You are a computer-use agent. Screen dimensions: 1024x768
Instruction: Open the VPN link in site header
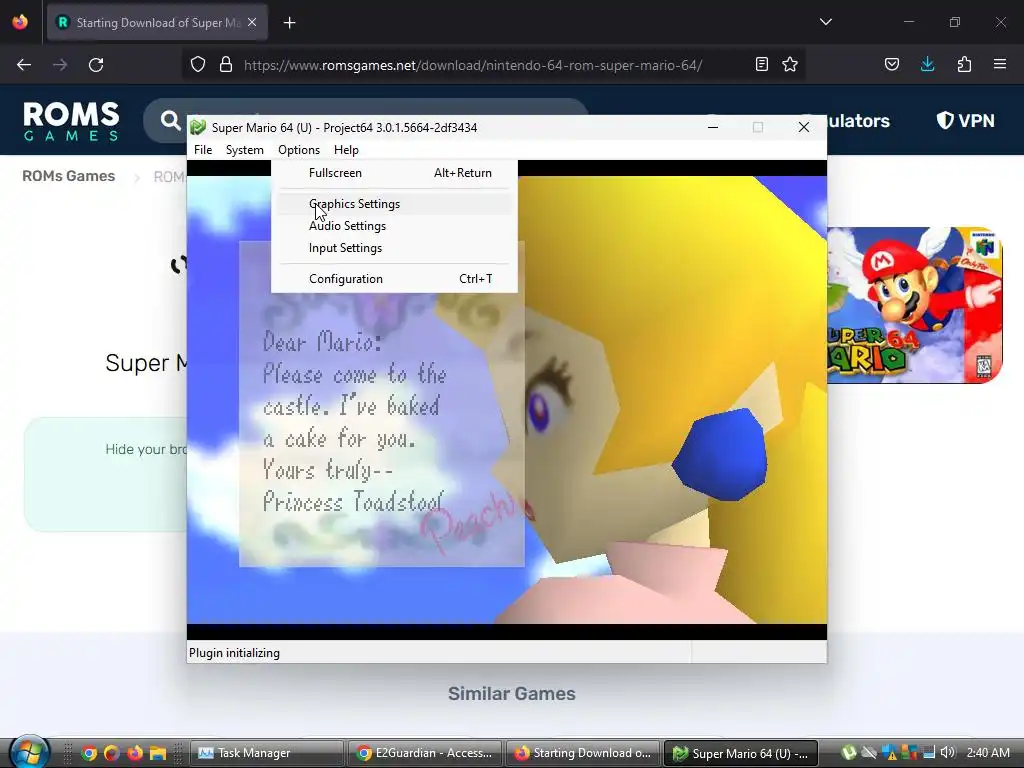(x=965, y=121)
